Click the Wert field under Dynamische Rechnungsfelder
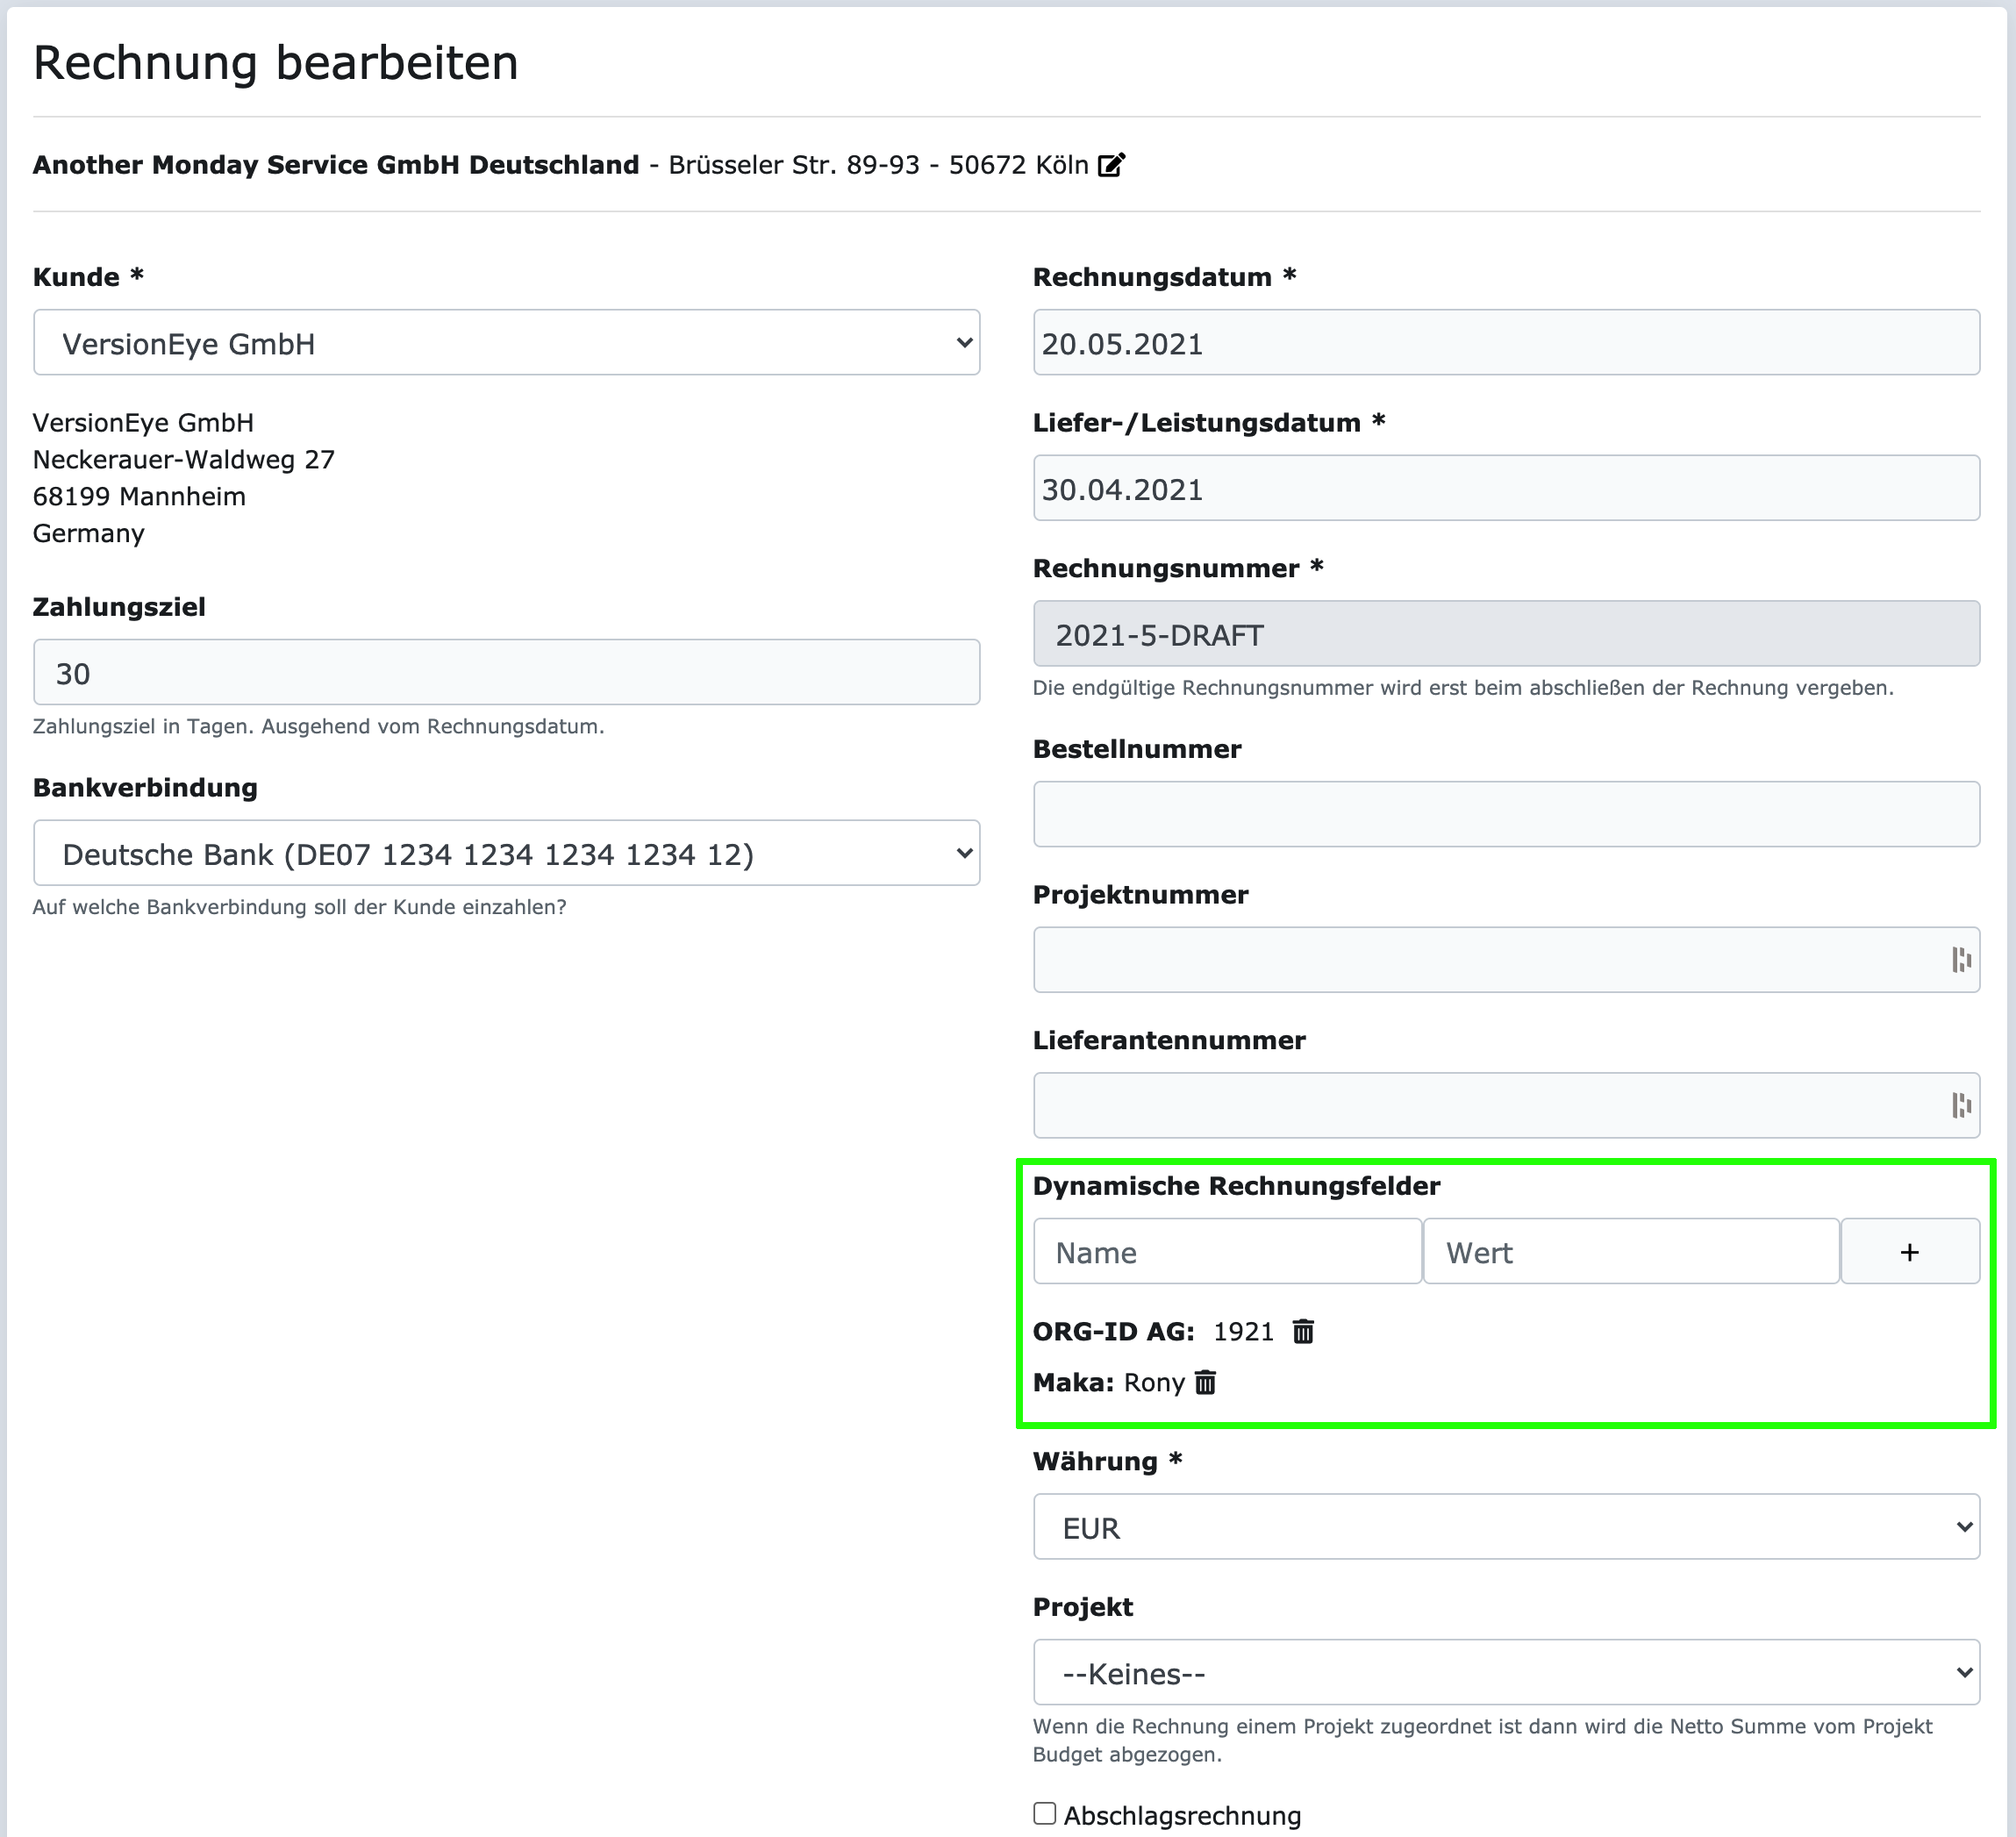The width and height of the screenshot is (2016, 1837). [x=1630, y=1251]
